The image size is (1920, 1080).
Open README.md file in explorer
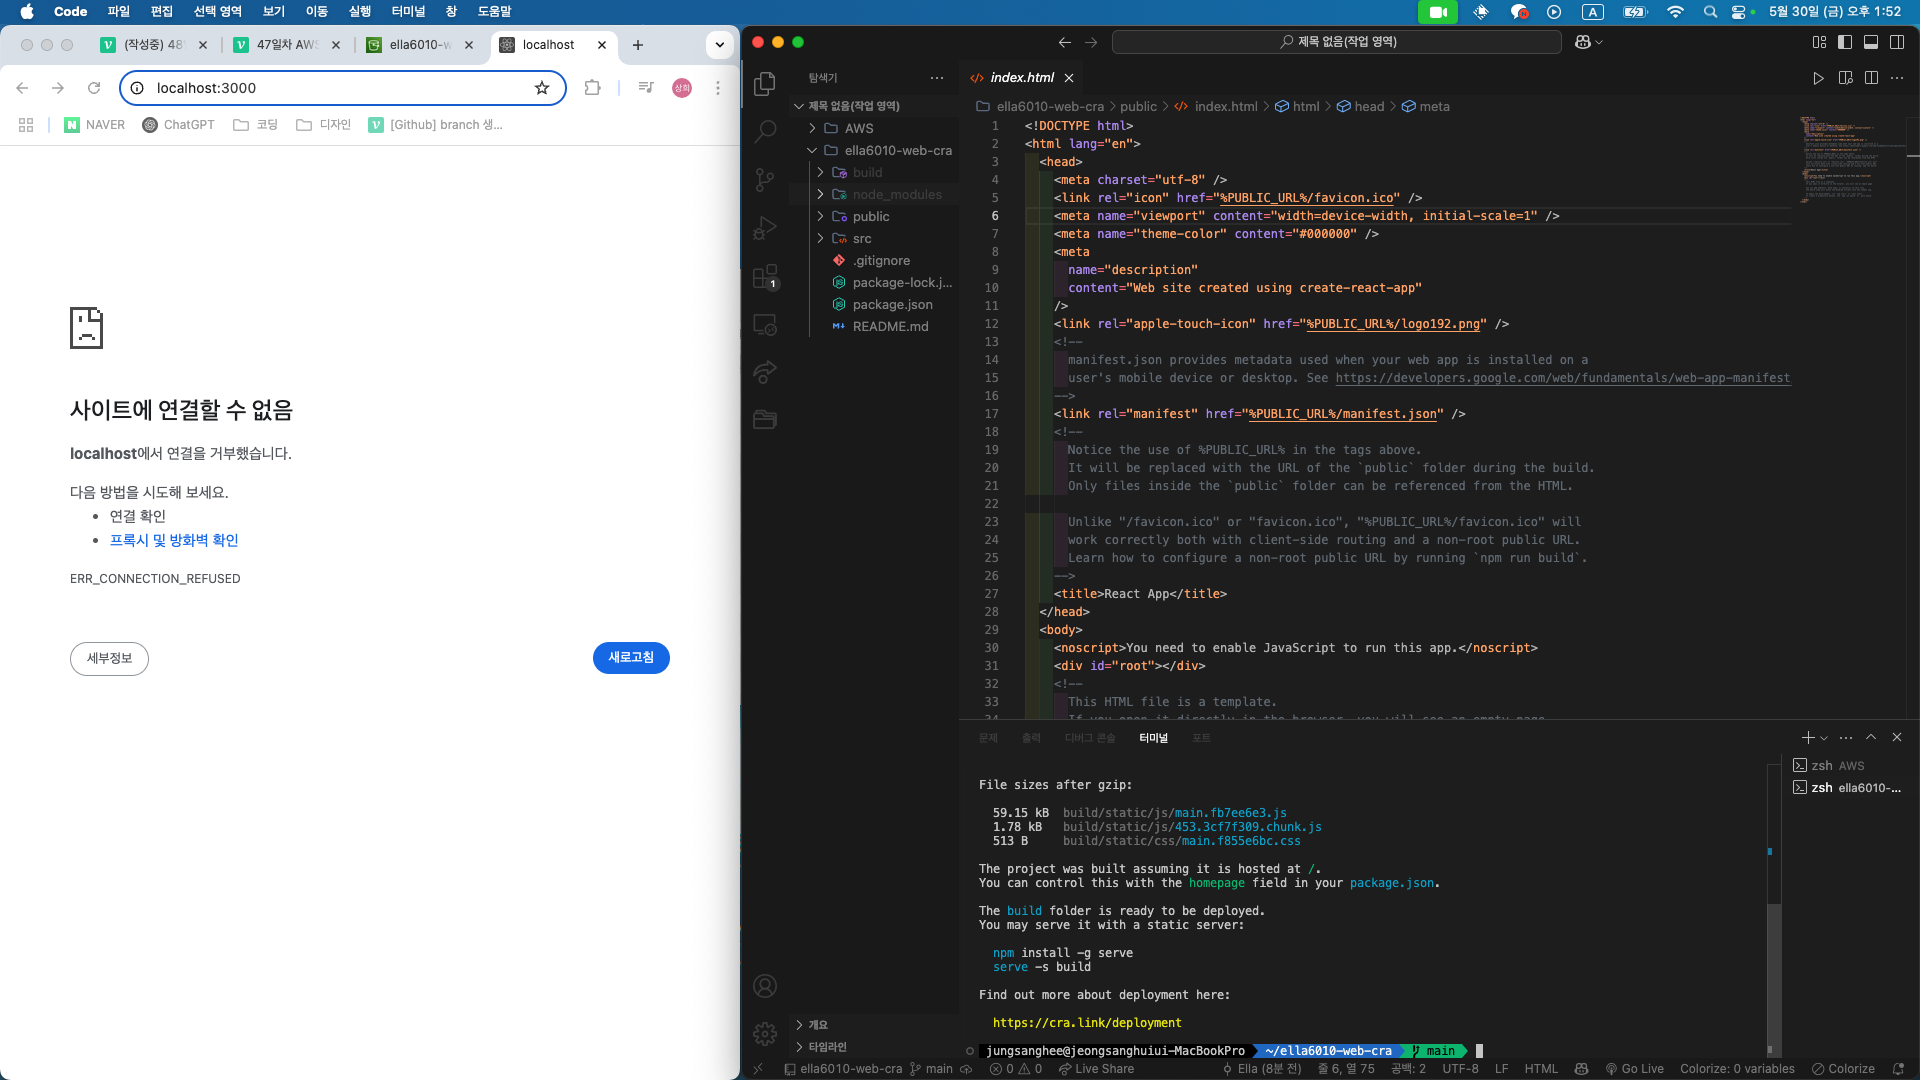tap(890, 326)
